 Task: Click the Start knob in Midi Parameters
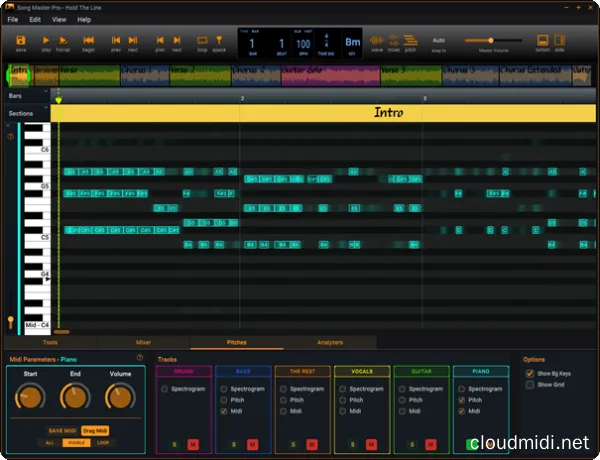30,397
